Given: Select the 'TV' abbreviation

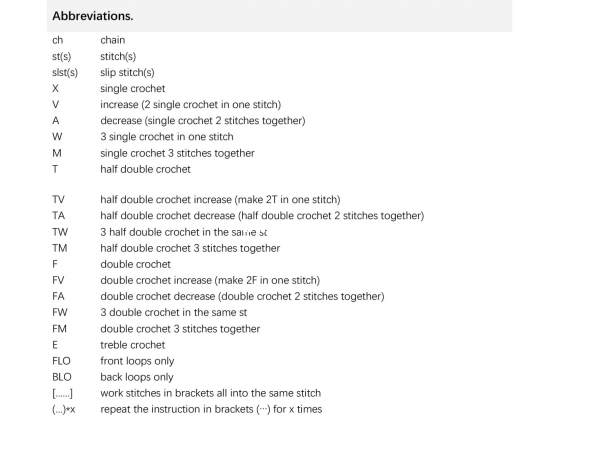Looking at the screenshot, I should [x=58, y=199].
